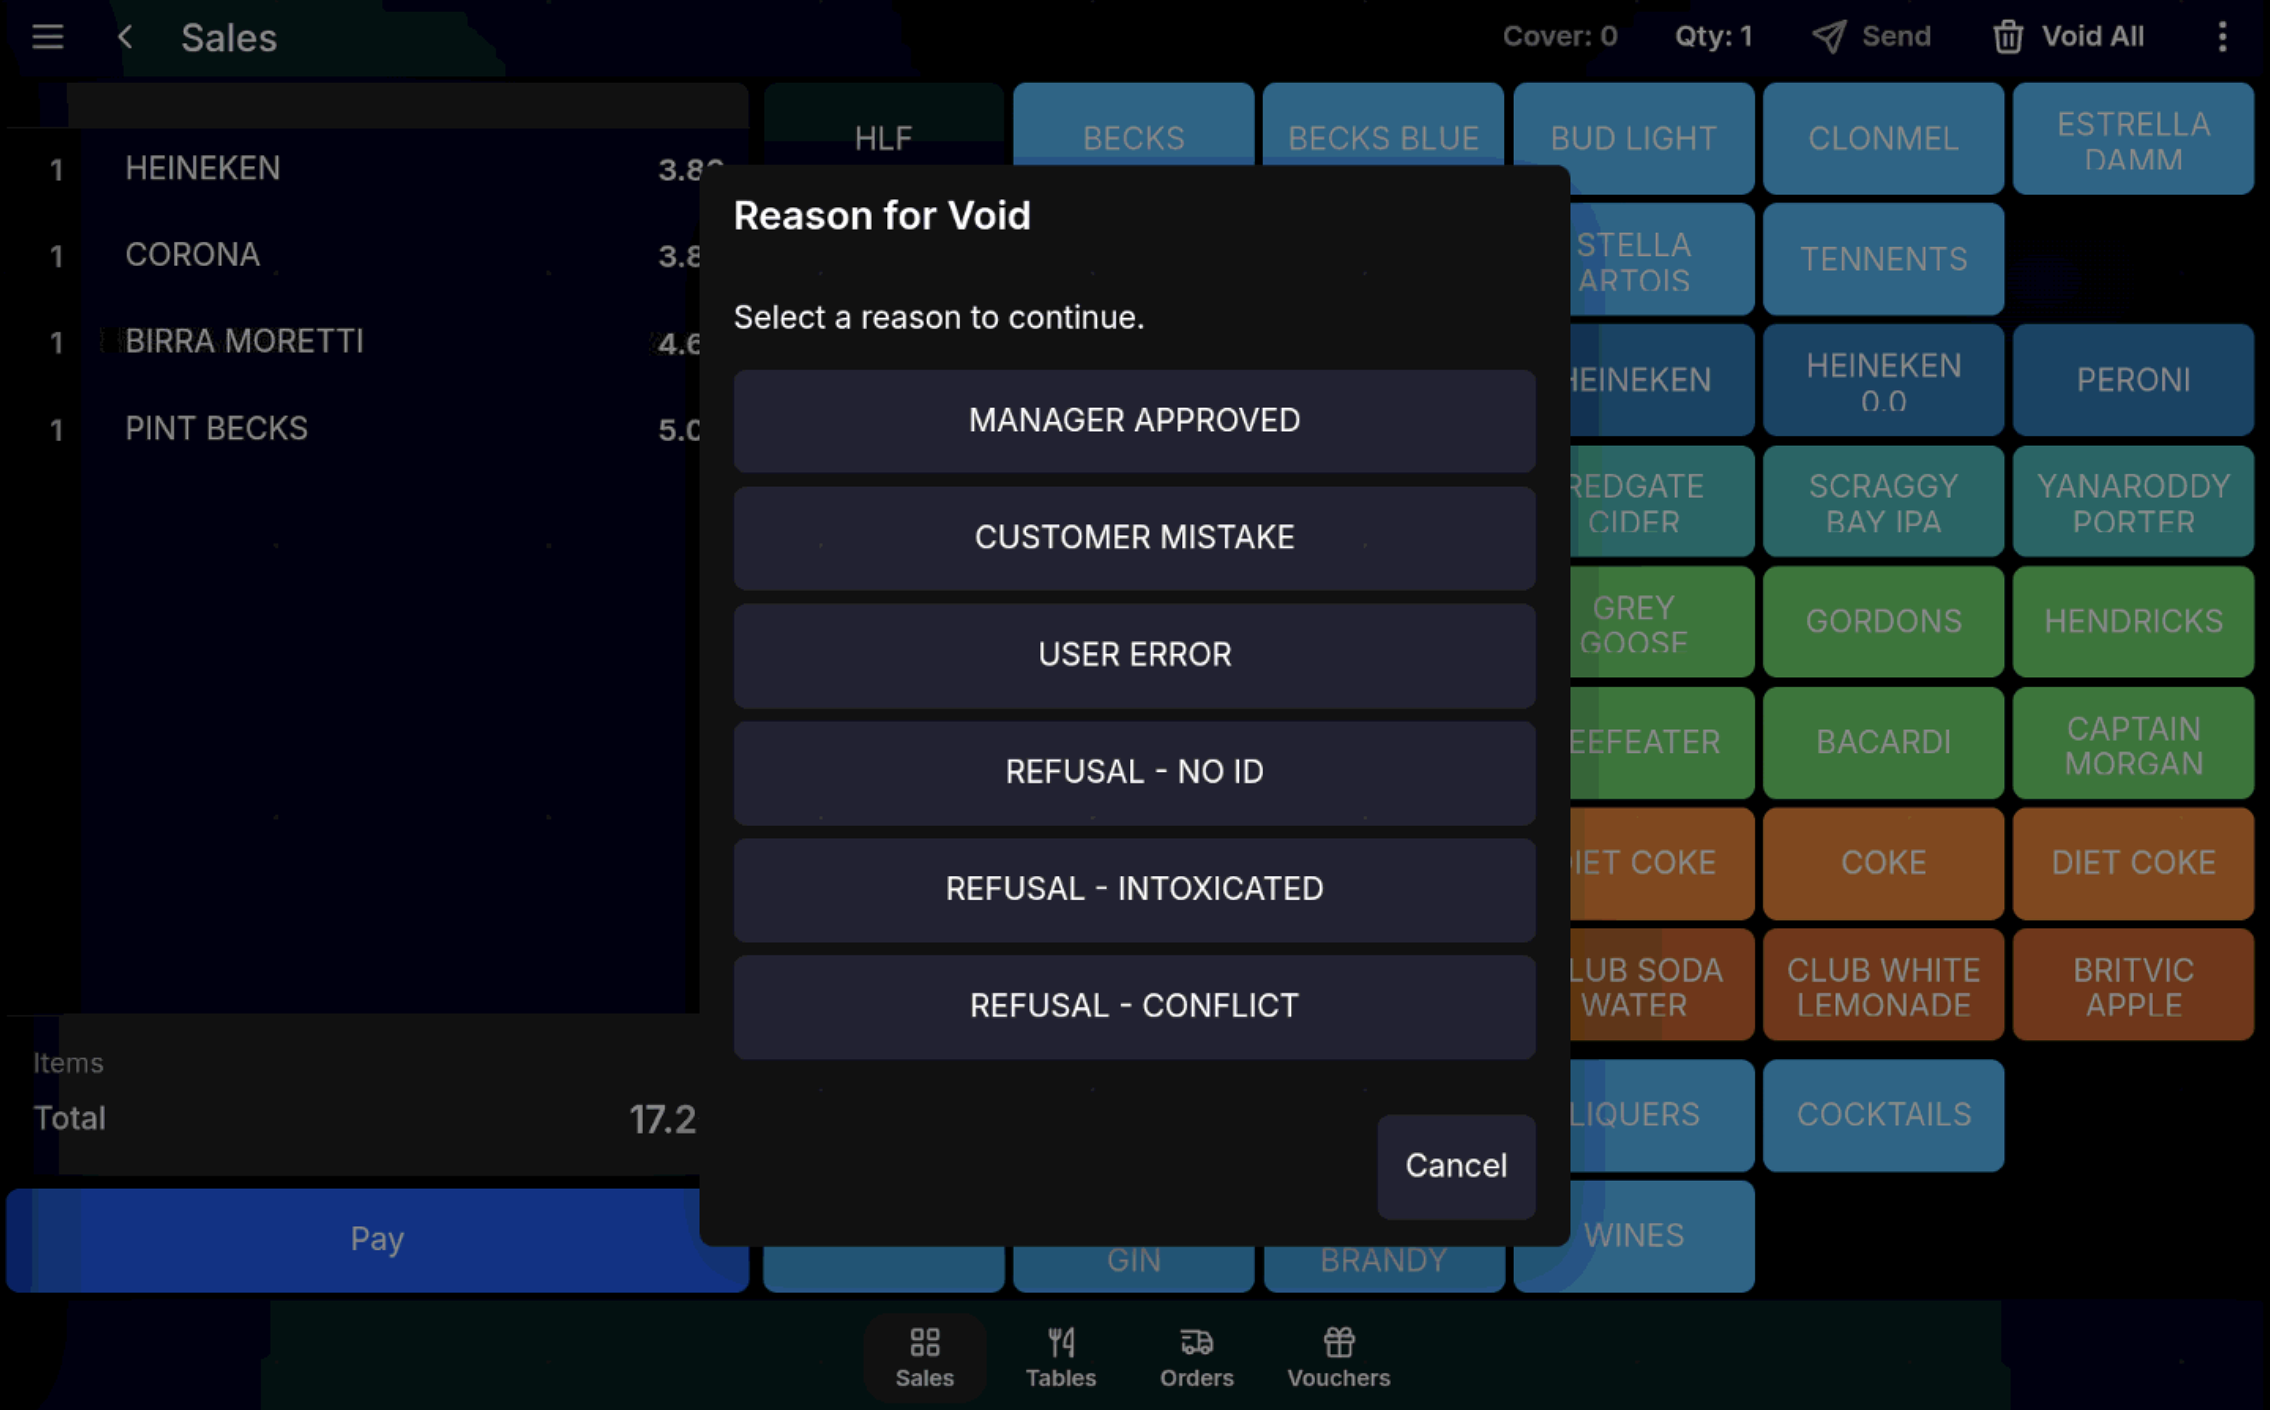Select MANAGER APPROVED as void reason
The height and width of the screenshot is (1410, 2270).
click(x=1134, y=420)
